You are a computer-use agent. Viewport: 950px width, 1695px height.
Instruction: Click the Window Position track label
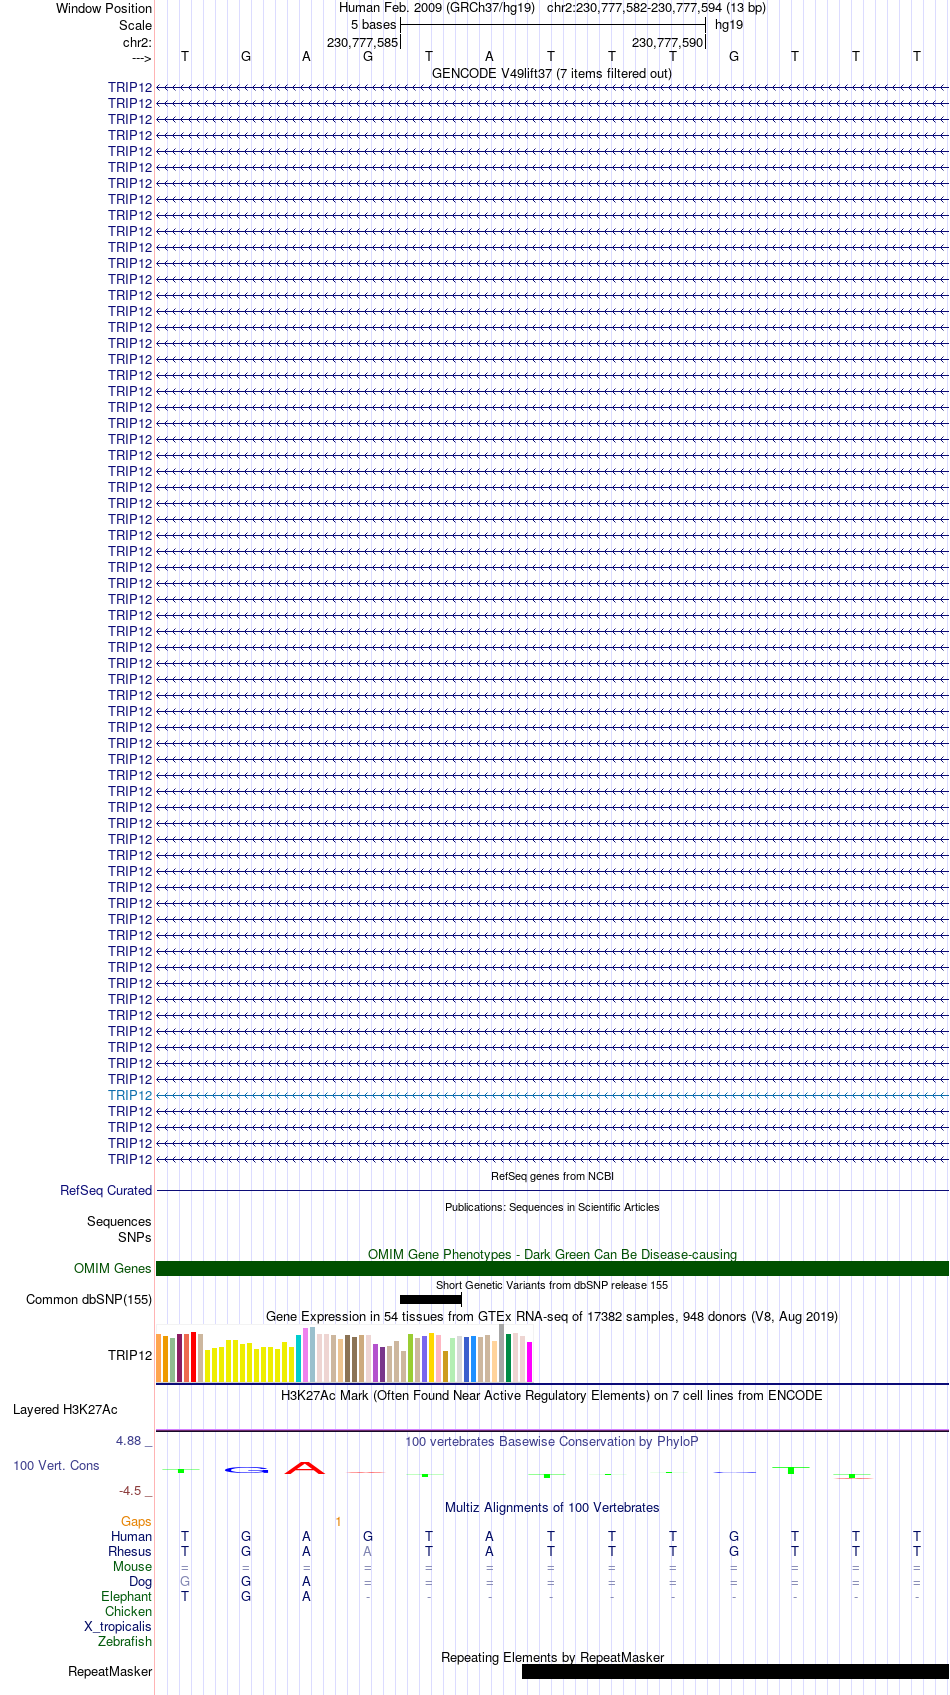click(x=104, y=8)
